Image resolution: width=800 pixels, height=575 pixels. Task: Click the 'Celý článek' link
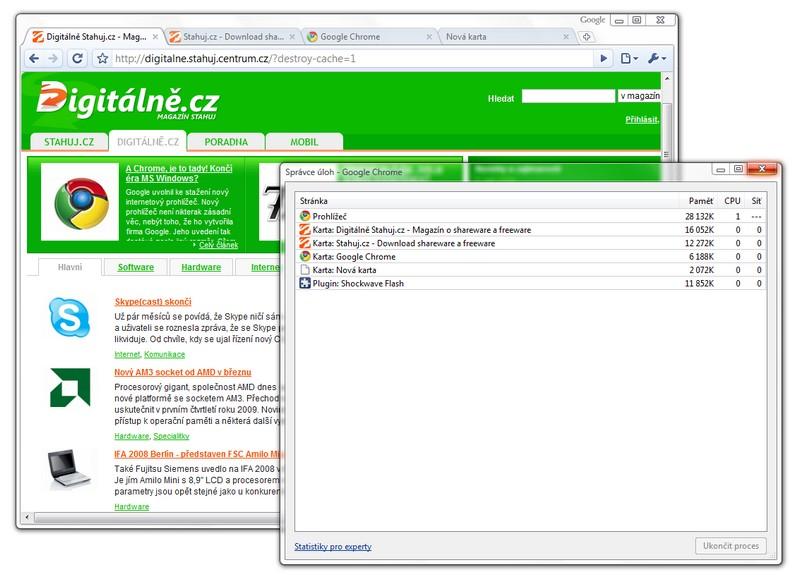pyautogui.click(x=218, y=245)
